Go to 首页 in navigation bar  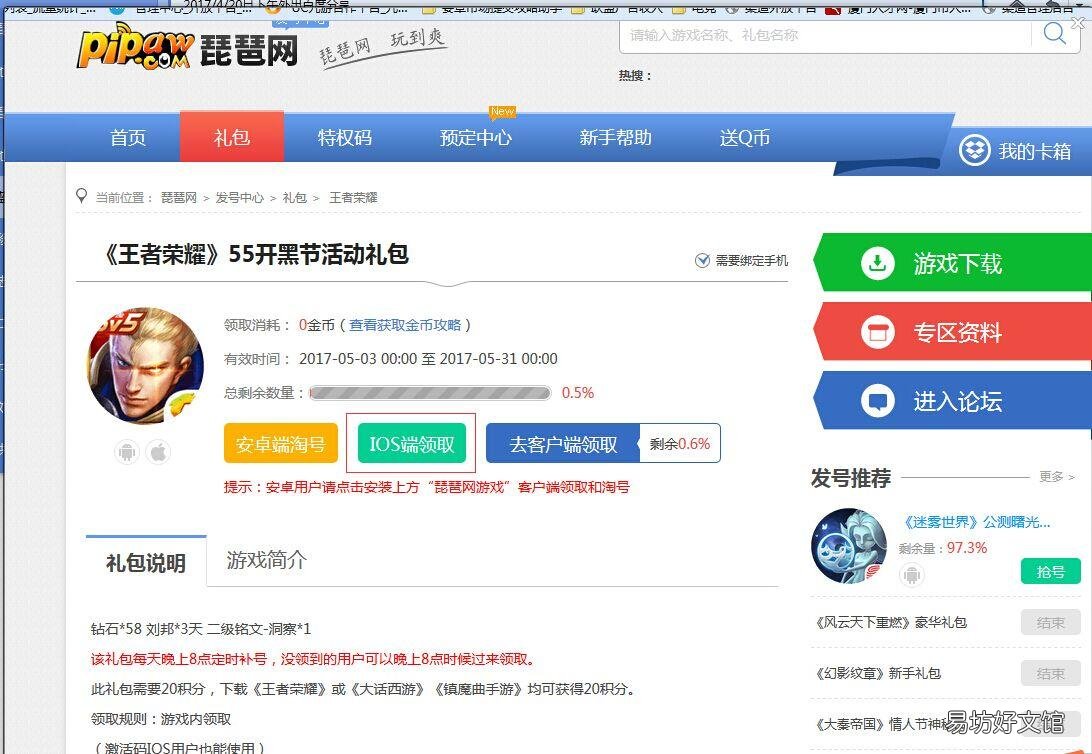[x=128, y=138]
